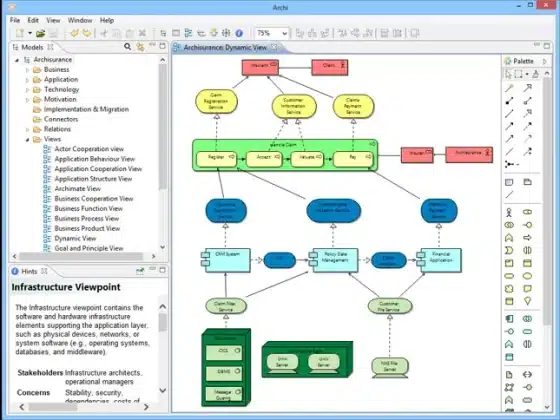Click the Open model folder icon

40,33
